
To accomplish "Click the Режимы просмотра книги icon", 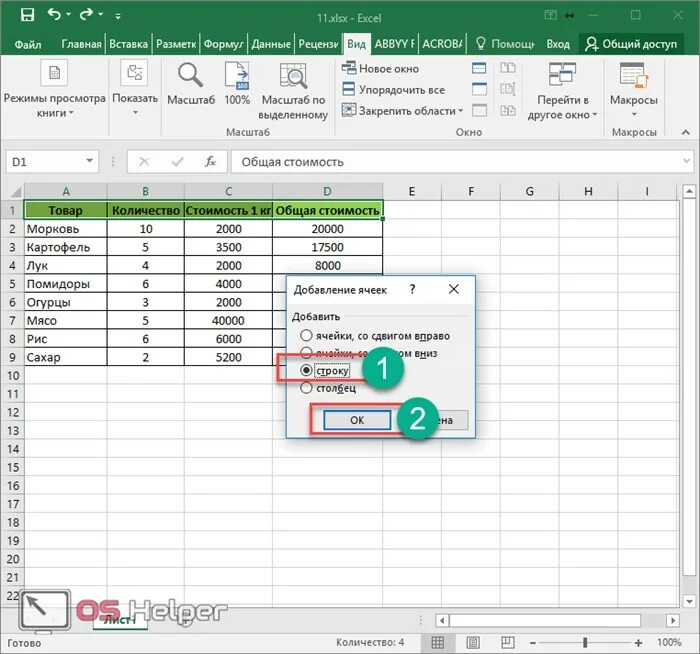I will [54, 72].
